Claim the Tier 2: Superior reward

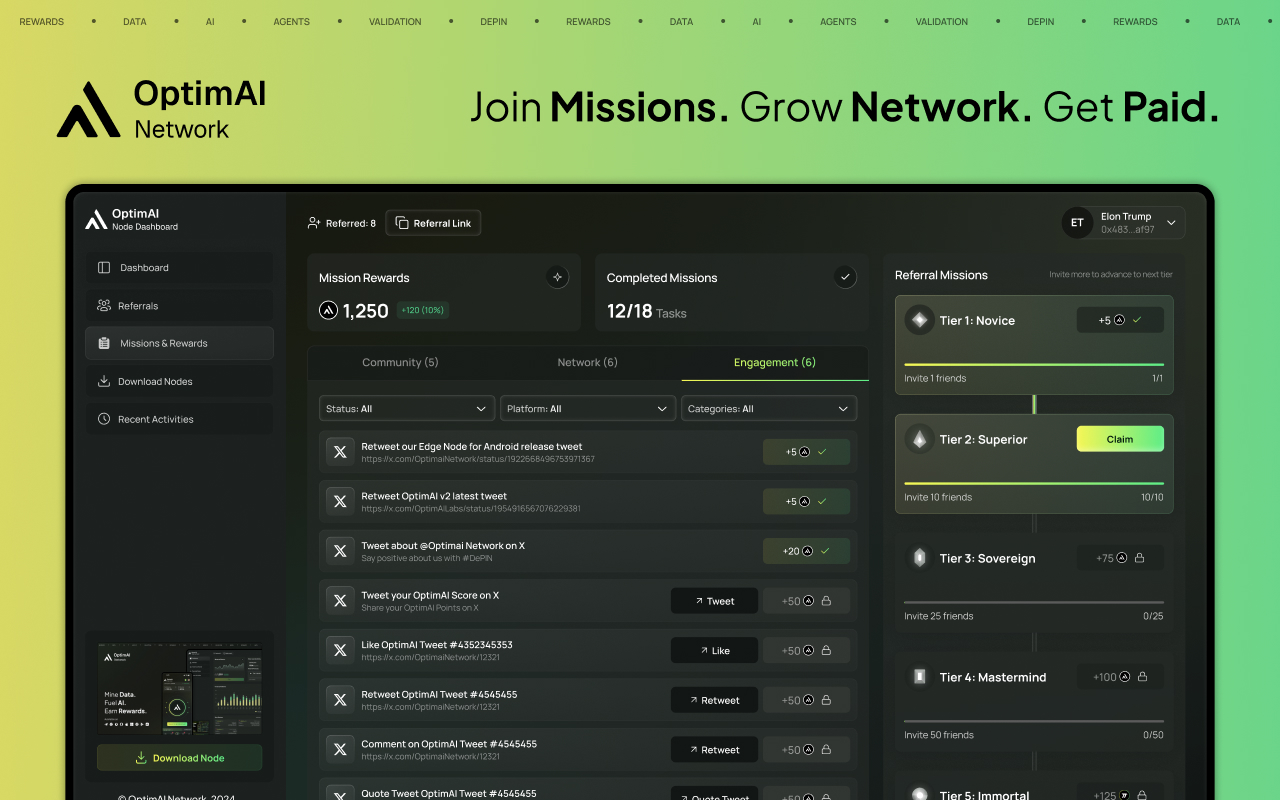1120,439
